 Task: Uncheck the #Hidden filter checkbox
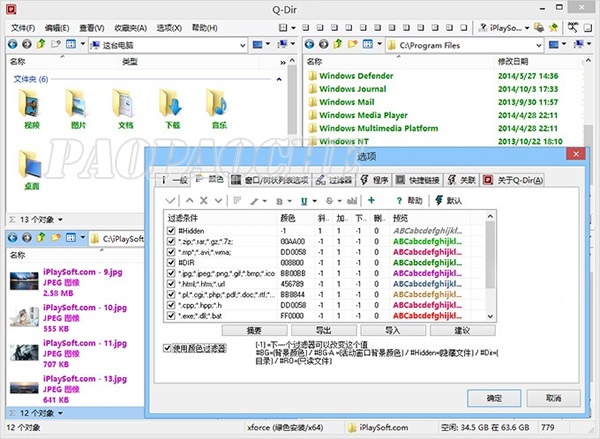171,231
